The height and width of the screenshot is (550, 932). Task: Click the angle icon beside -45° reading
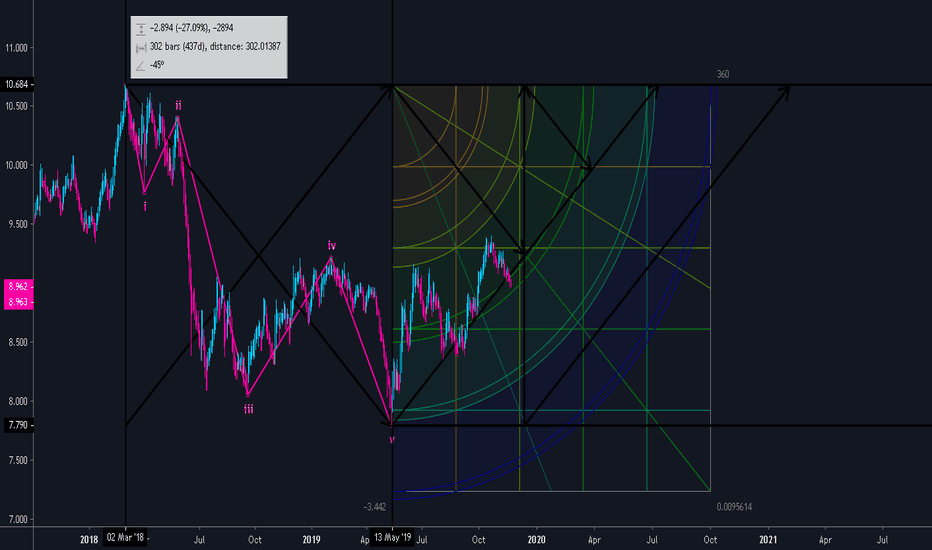140,66
